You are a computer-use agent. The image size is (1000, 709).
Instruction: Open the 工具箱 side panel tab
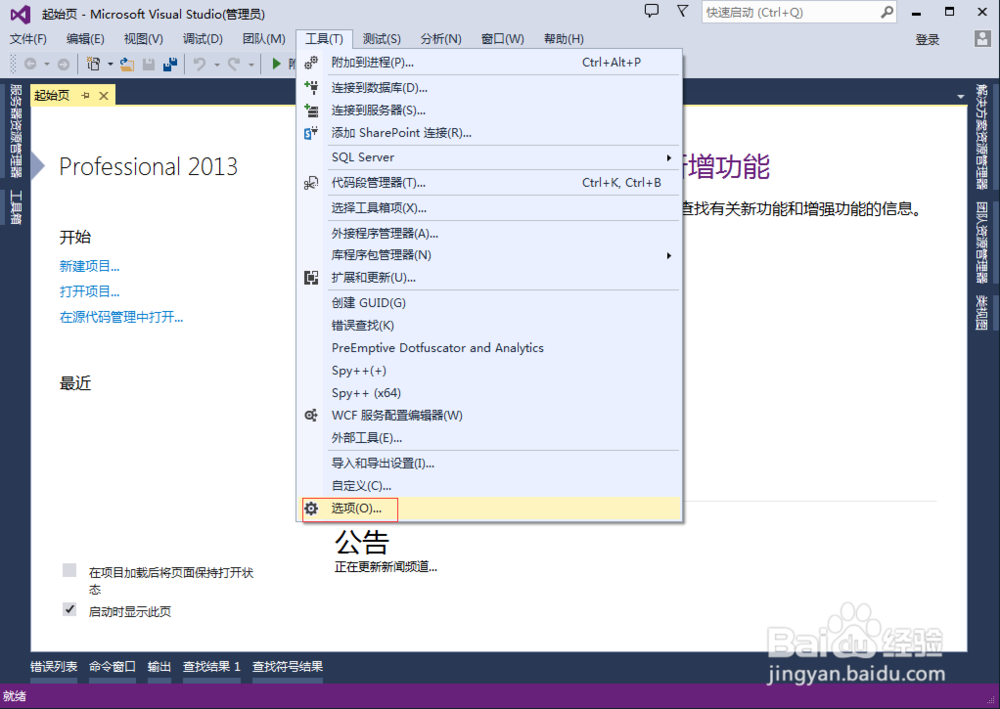(x=16, y=208)
